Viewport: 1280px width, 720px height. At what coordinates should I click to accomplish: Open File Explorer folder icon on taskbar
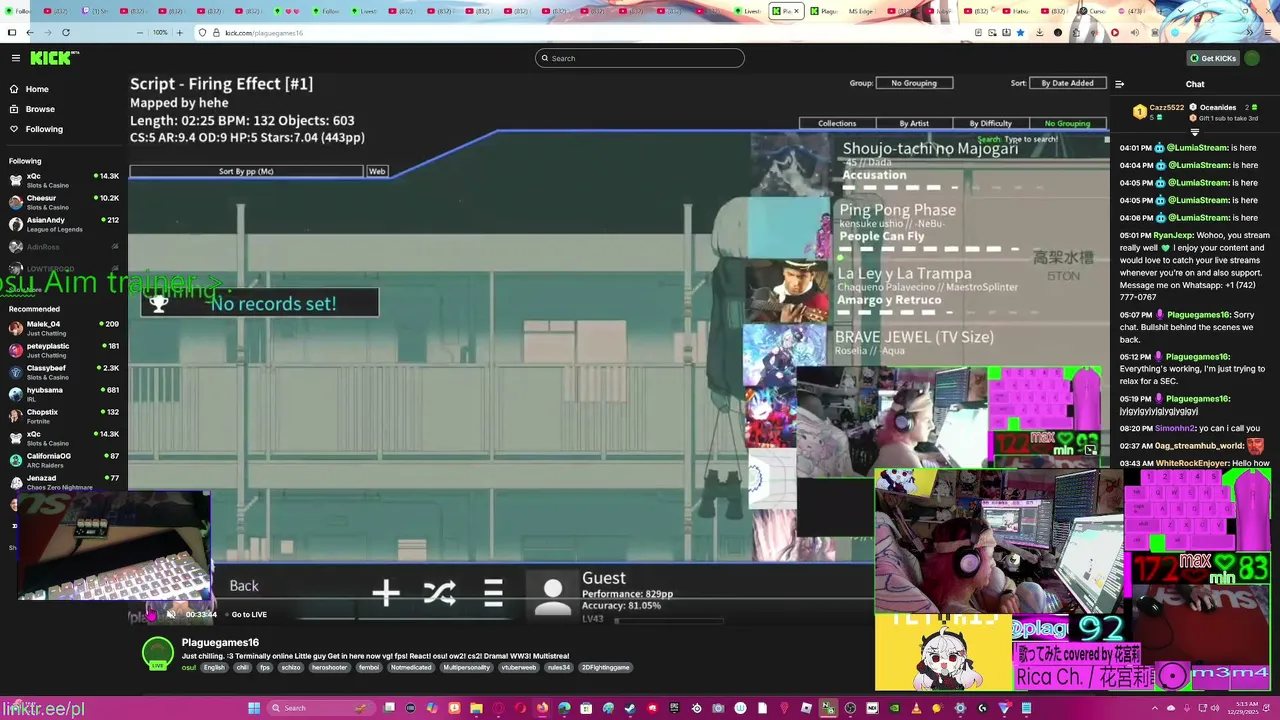476,708
